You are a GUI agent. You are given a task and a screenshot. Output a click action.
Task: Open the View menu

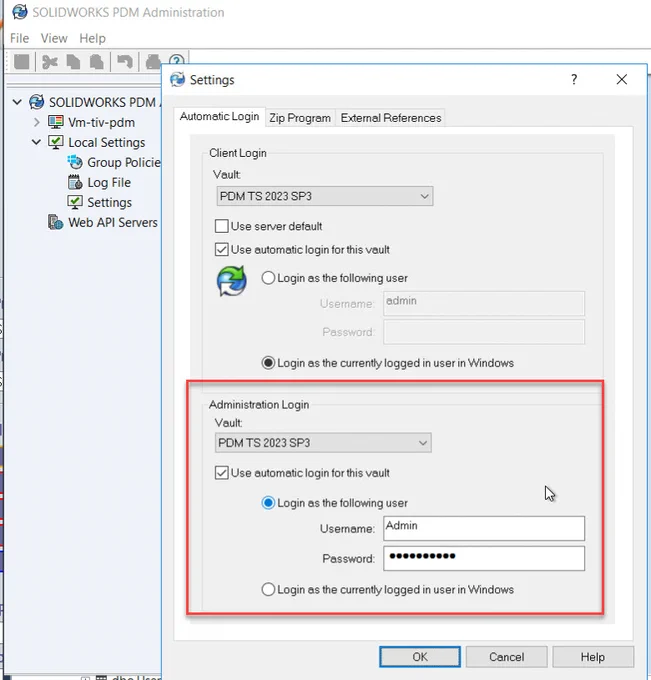click(54, 38)
